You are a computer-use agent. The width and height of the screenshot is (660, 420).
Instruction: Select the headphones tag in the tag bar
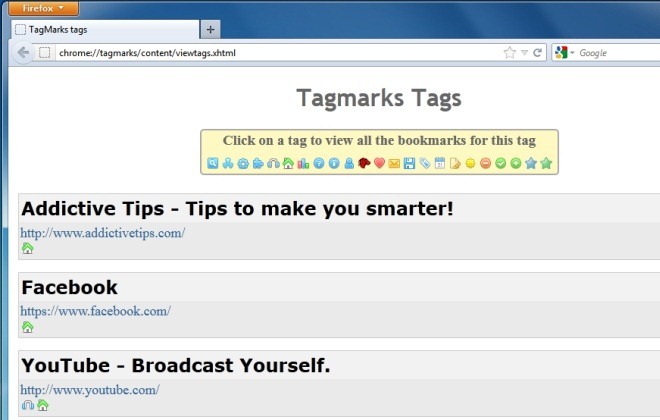pyautogui.click(x=273, y=163)
